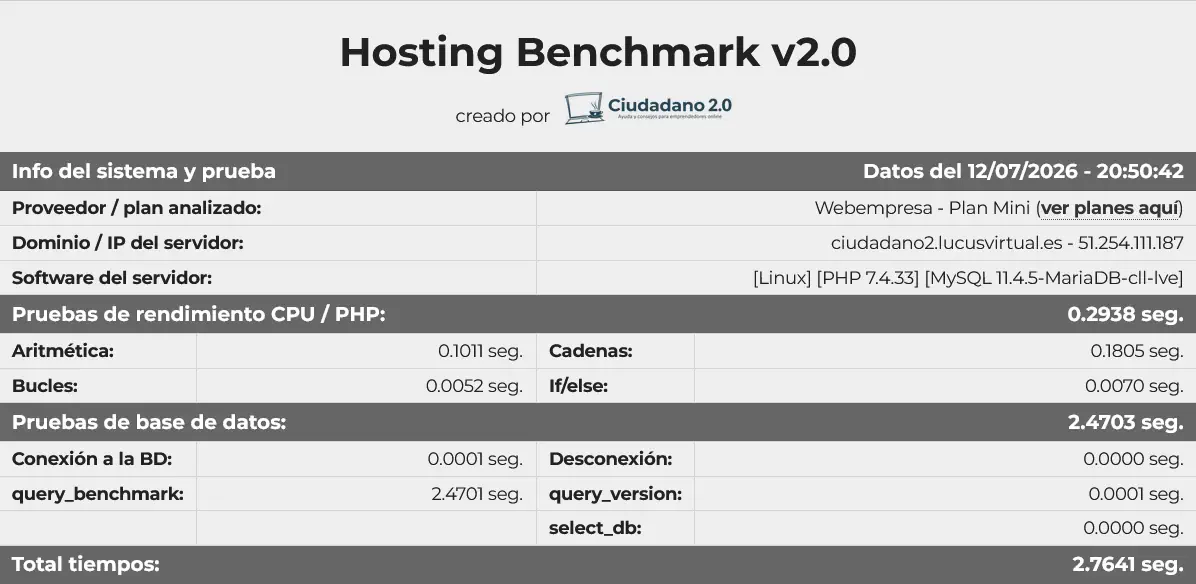Screen dimensions: 1196x584
Task: Click the query_version label
Action: [616, 494]
